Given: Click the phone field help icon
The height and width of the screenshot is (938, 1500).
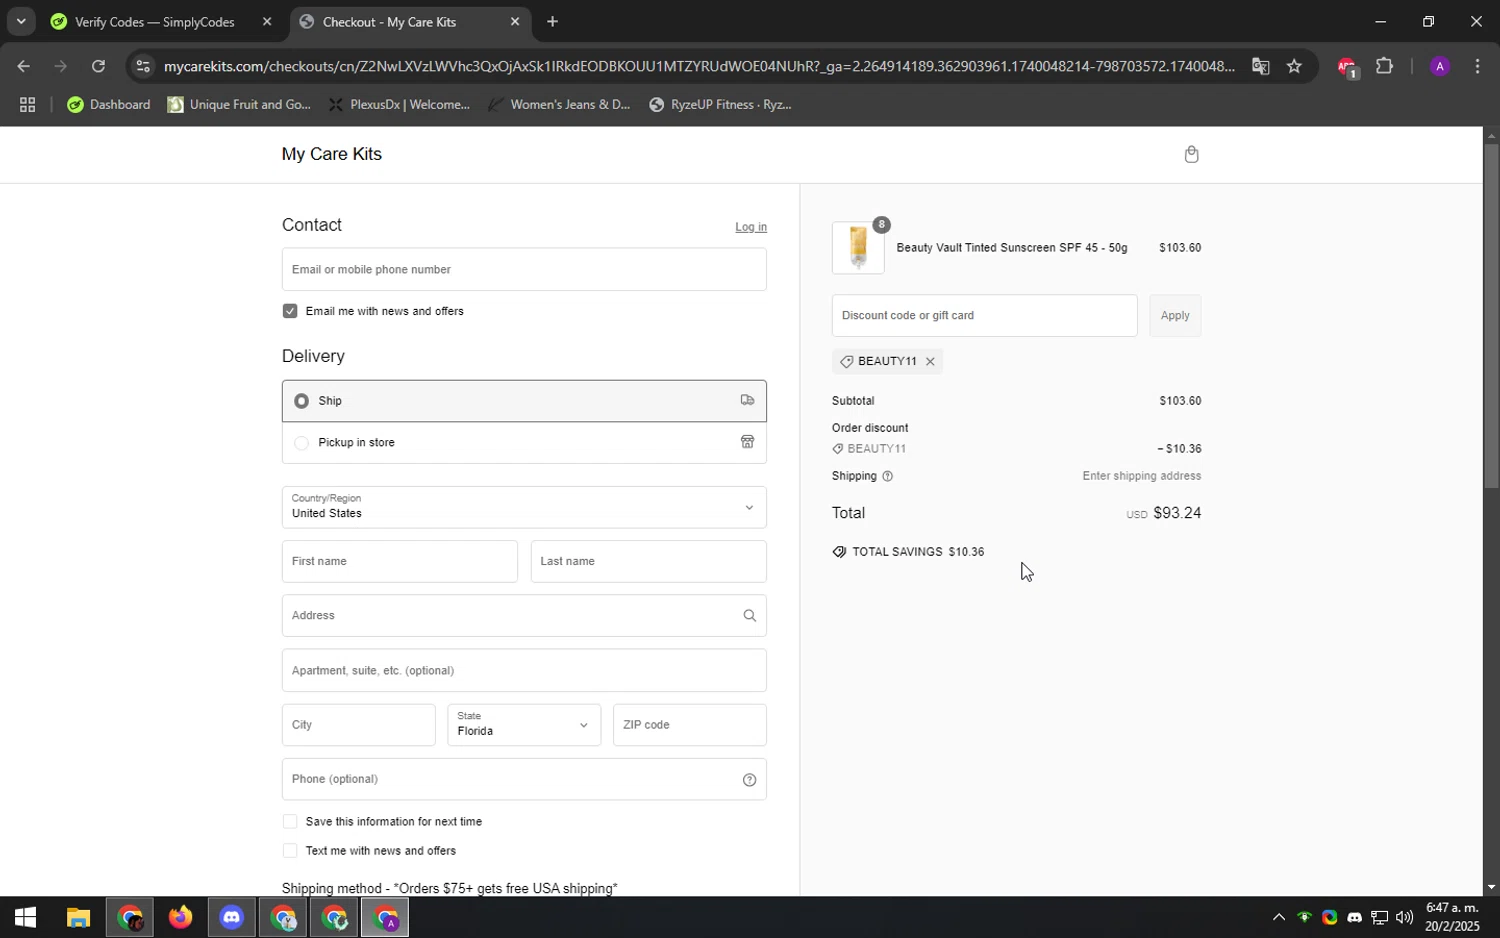Looking at the screenshot, I should click(x=749, y=780).
